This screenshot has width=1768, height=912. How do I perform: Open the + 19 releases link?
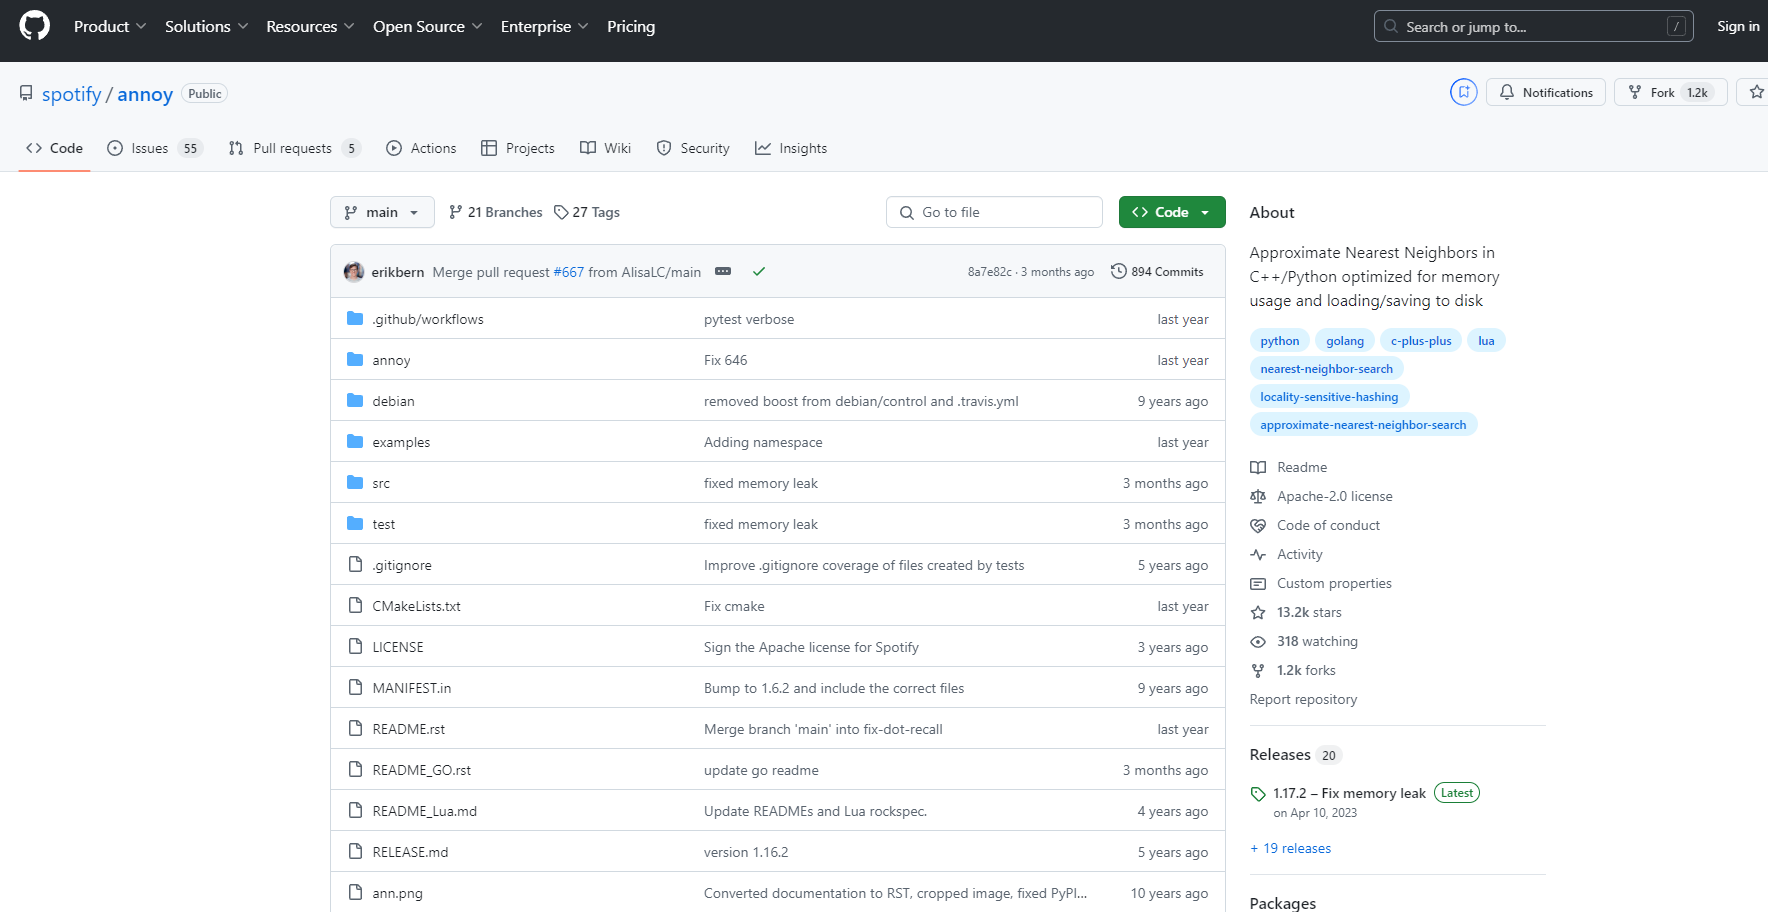[1290, 848]
